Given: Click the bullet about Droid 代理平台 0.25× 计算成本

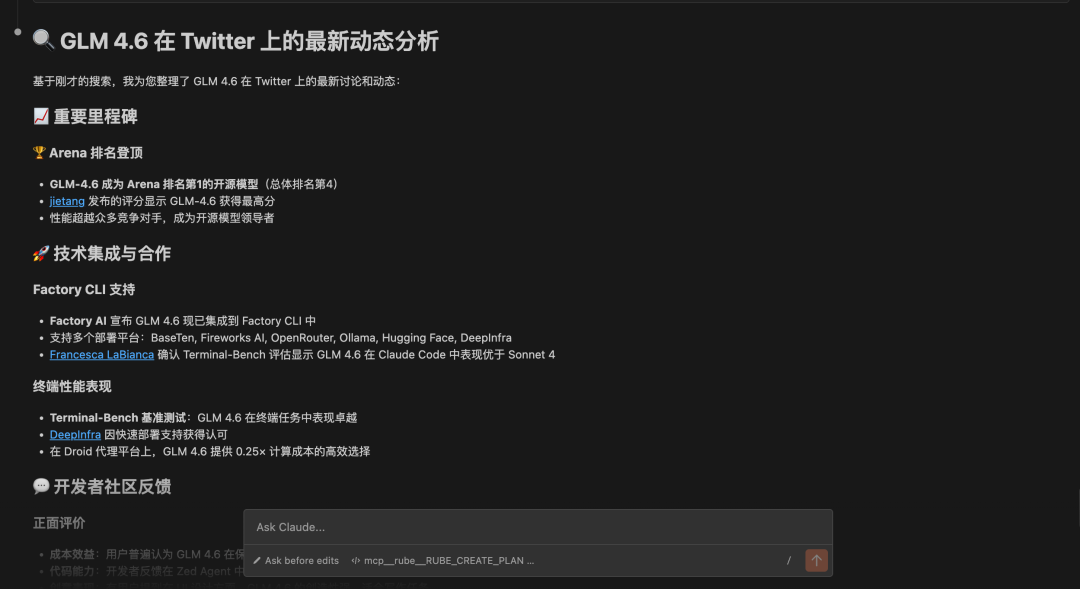Looking at the screenshot, I should coord(210,451).
